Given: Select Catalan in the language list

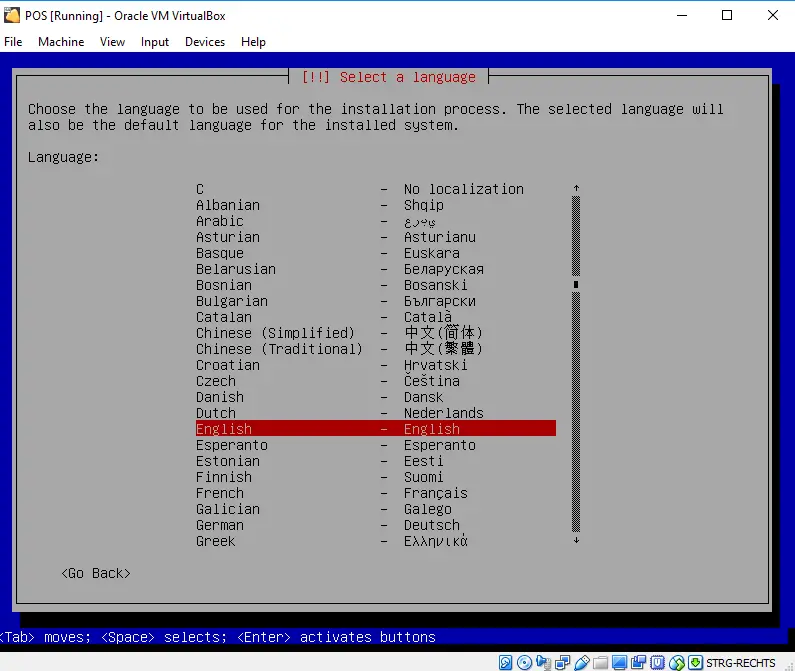Looking at the screenshot, I should [x=376, y=317].
